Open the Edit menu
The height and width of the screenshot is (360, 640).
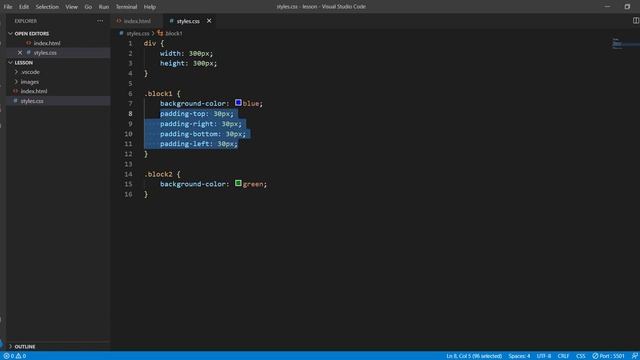click(x=24, y=7)
